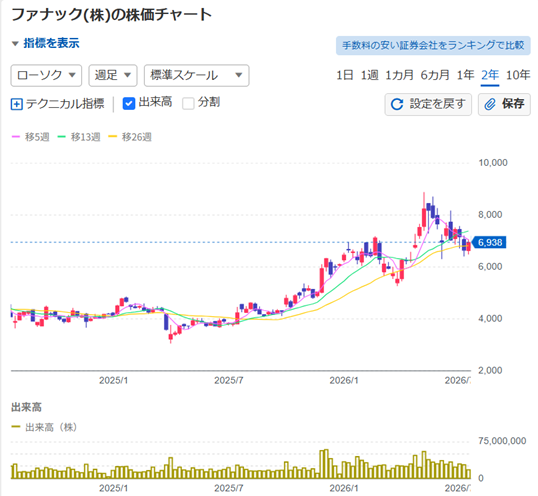Switch to the 1年 period tab
538x496 pixels.
pos(465,75)
